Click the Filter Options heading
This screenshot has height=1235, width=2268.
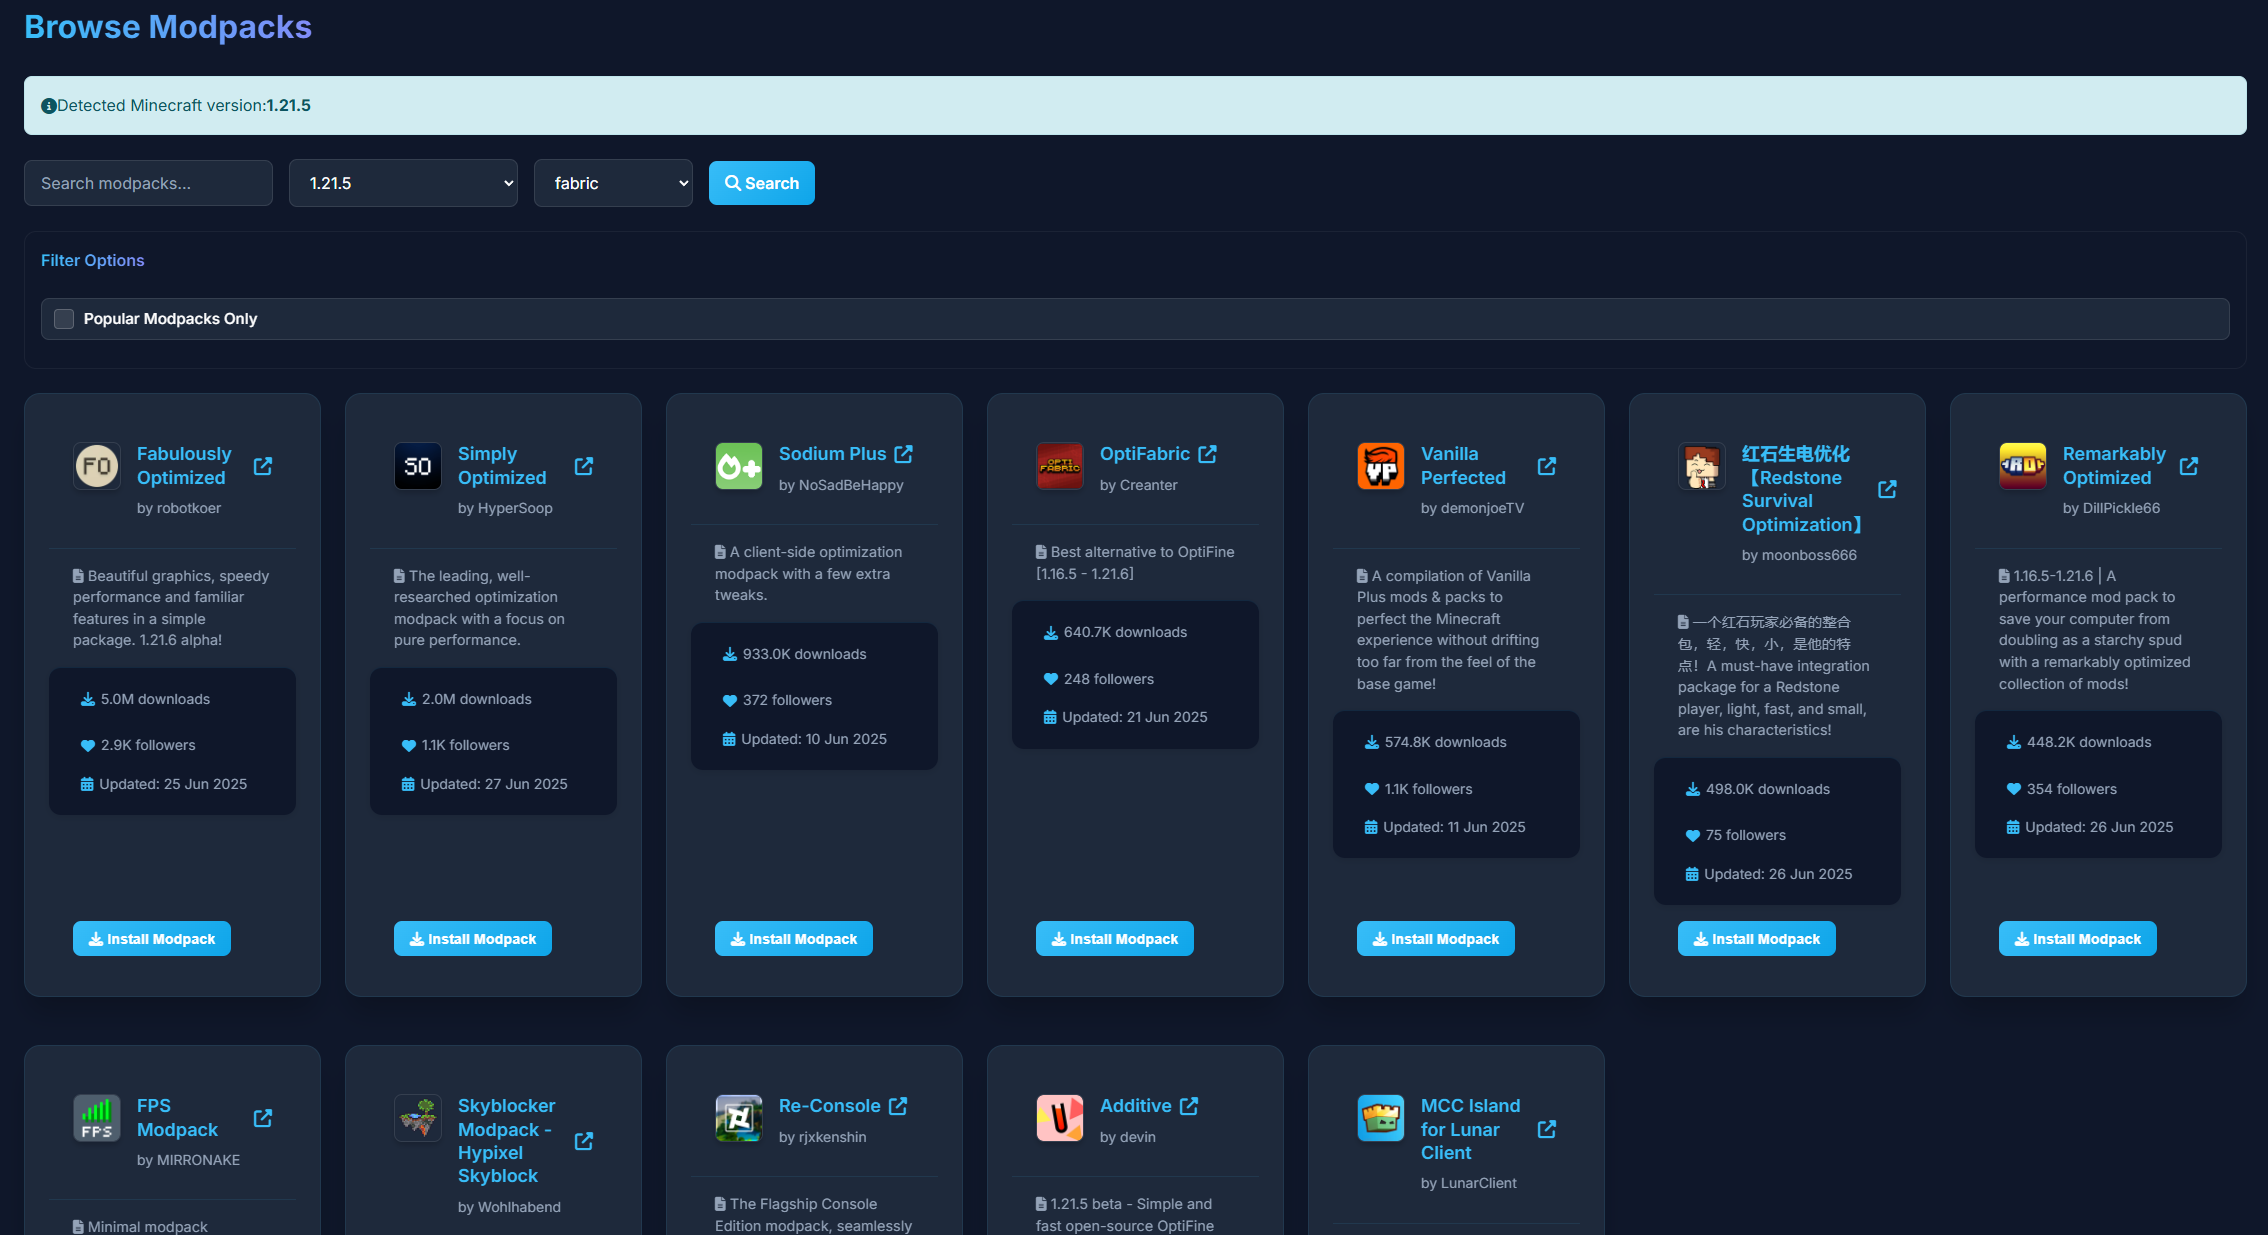(93, 260)
